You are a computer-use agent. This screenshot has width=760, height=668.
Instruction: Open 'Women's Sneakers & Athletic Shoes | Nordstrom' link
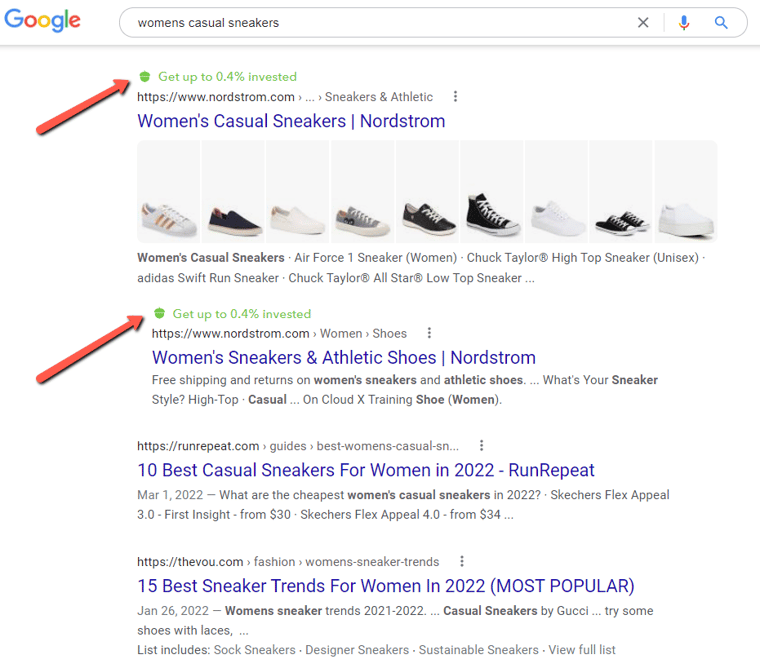coord(344,358)
